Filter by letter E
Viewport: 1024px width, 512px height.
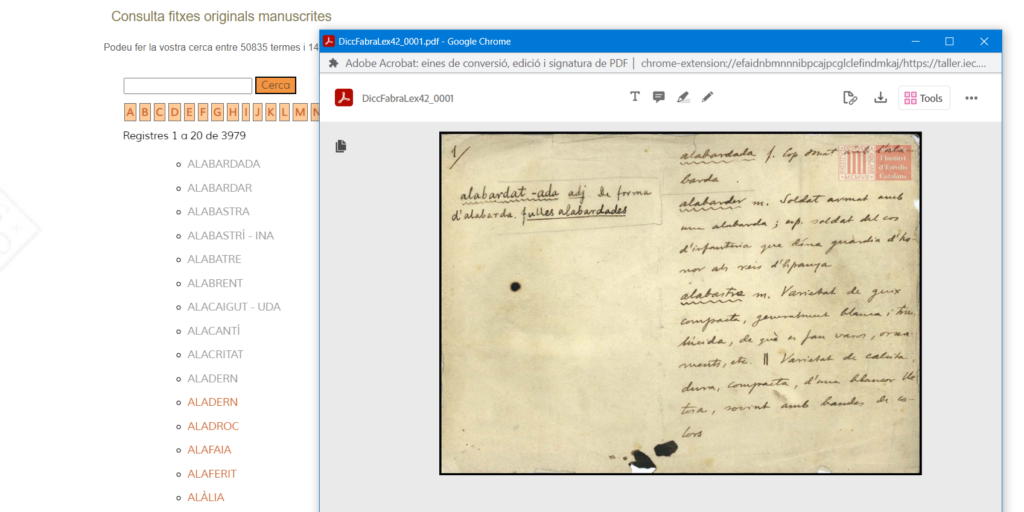(x=189, y=112)
